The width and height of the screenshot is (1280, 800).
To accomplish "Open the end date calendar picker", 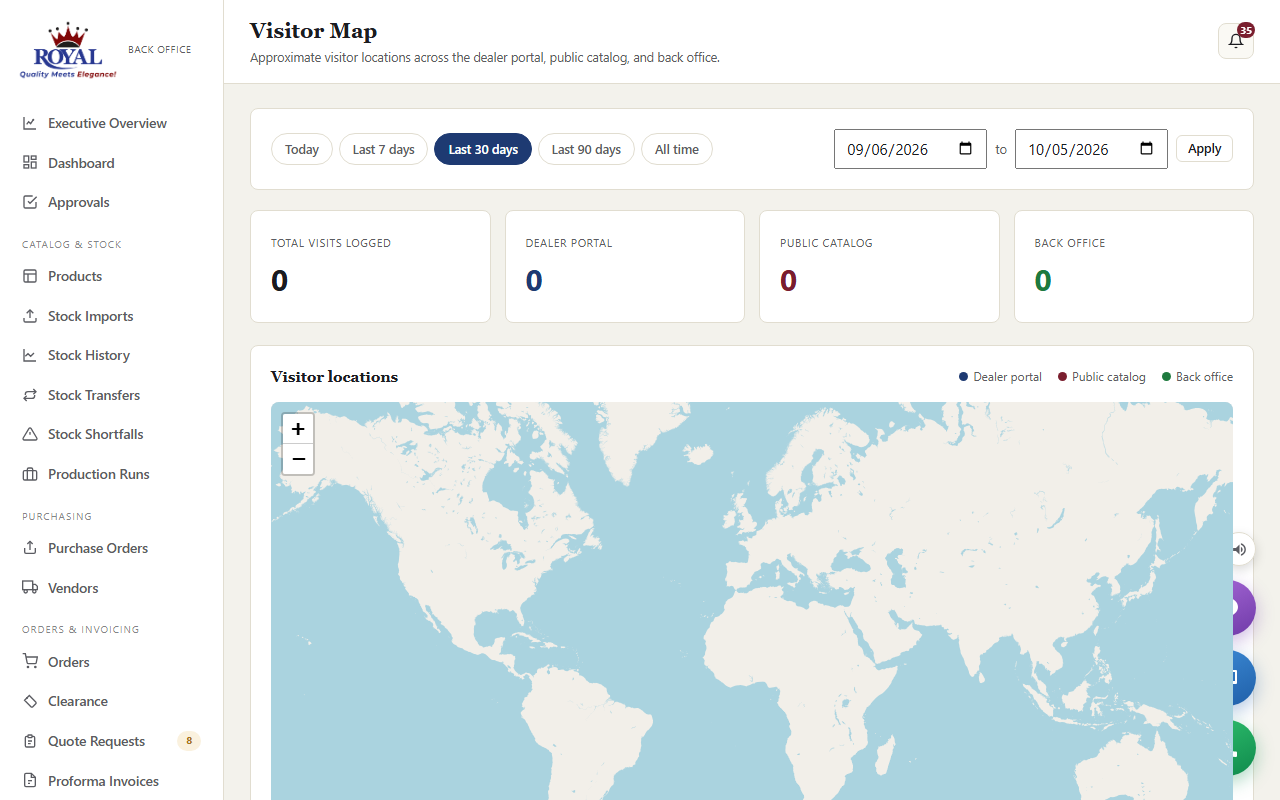I will (1146, 149).
